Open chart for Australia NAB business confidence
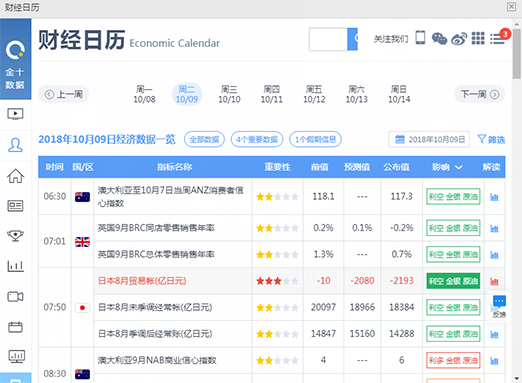 [494, 361]
